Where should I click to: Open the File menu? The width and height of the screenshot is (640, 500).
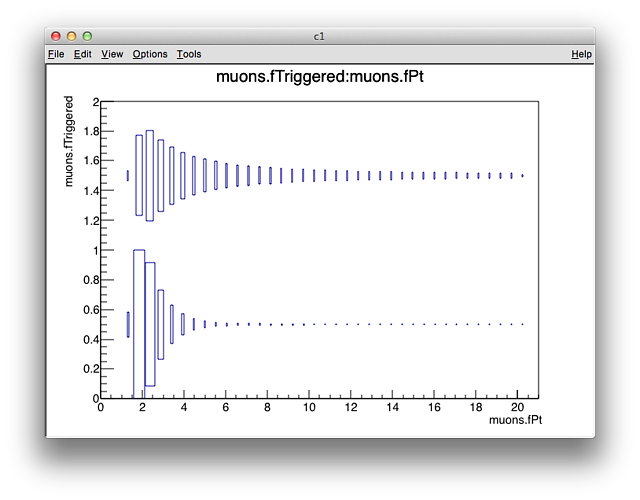56,54
